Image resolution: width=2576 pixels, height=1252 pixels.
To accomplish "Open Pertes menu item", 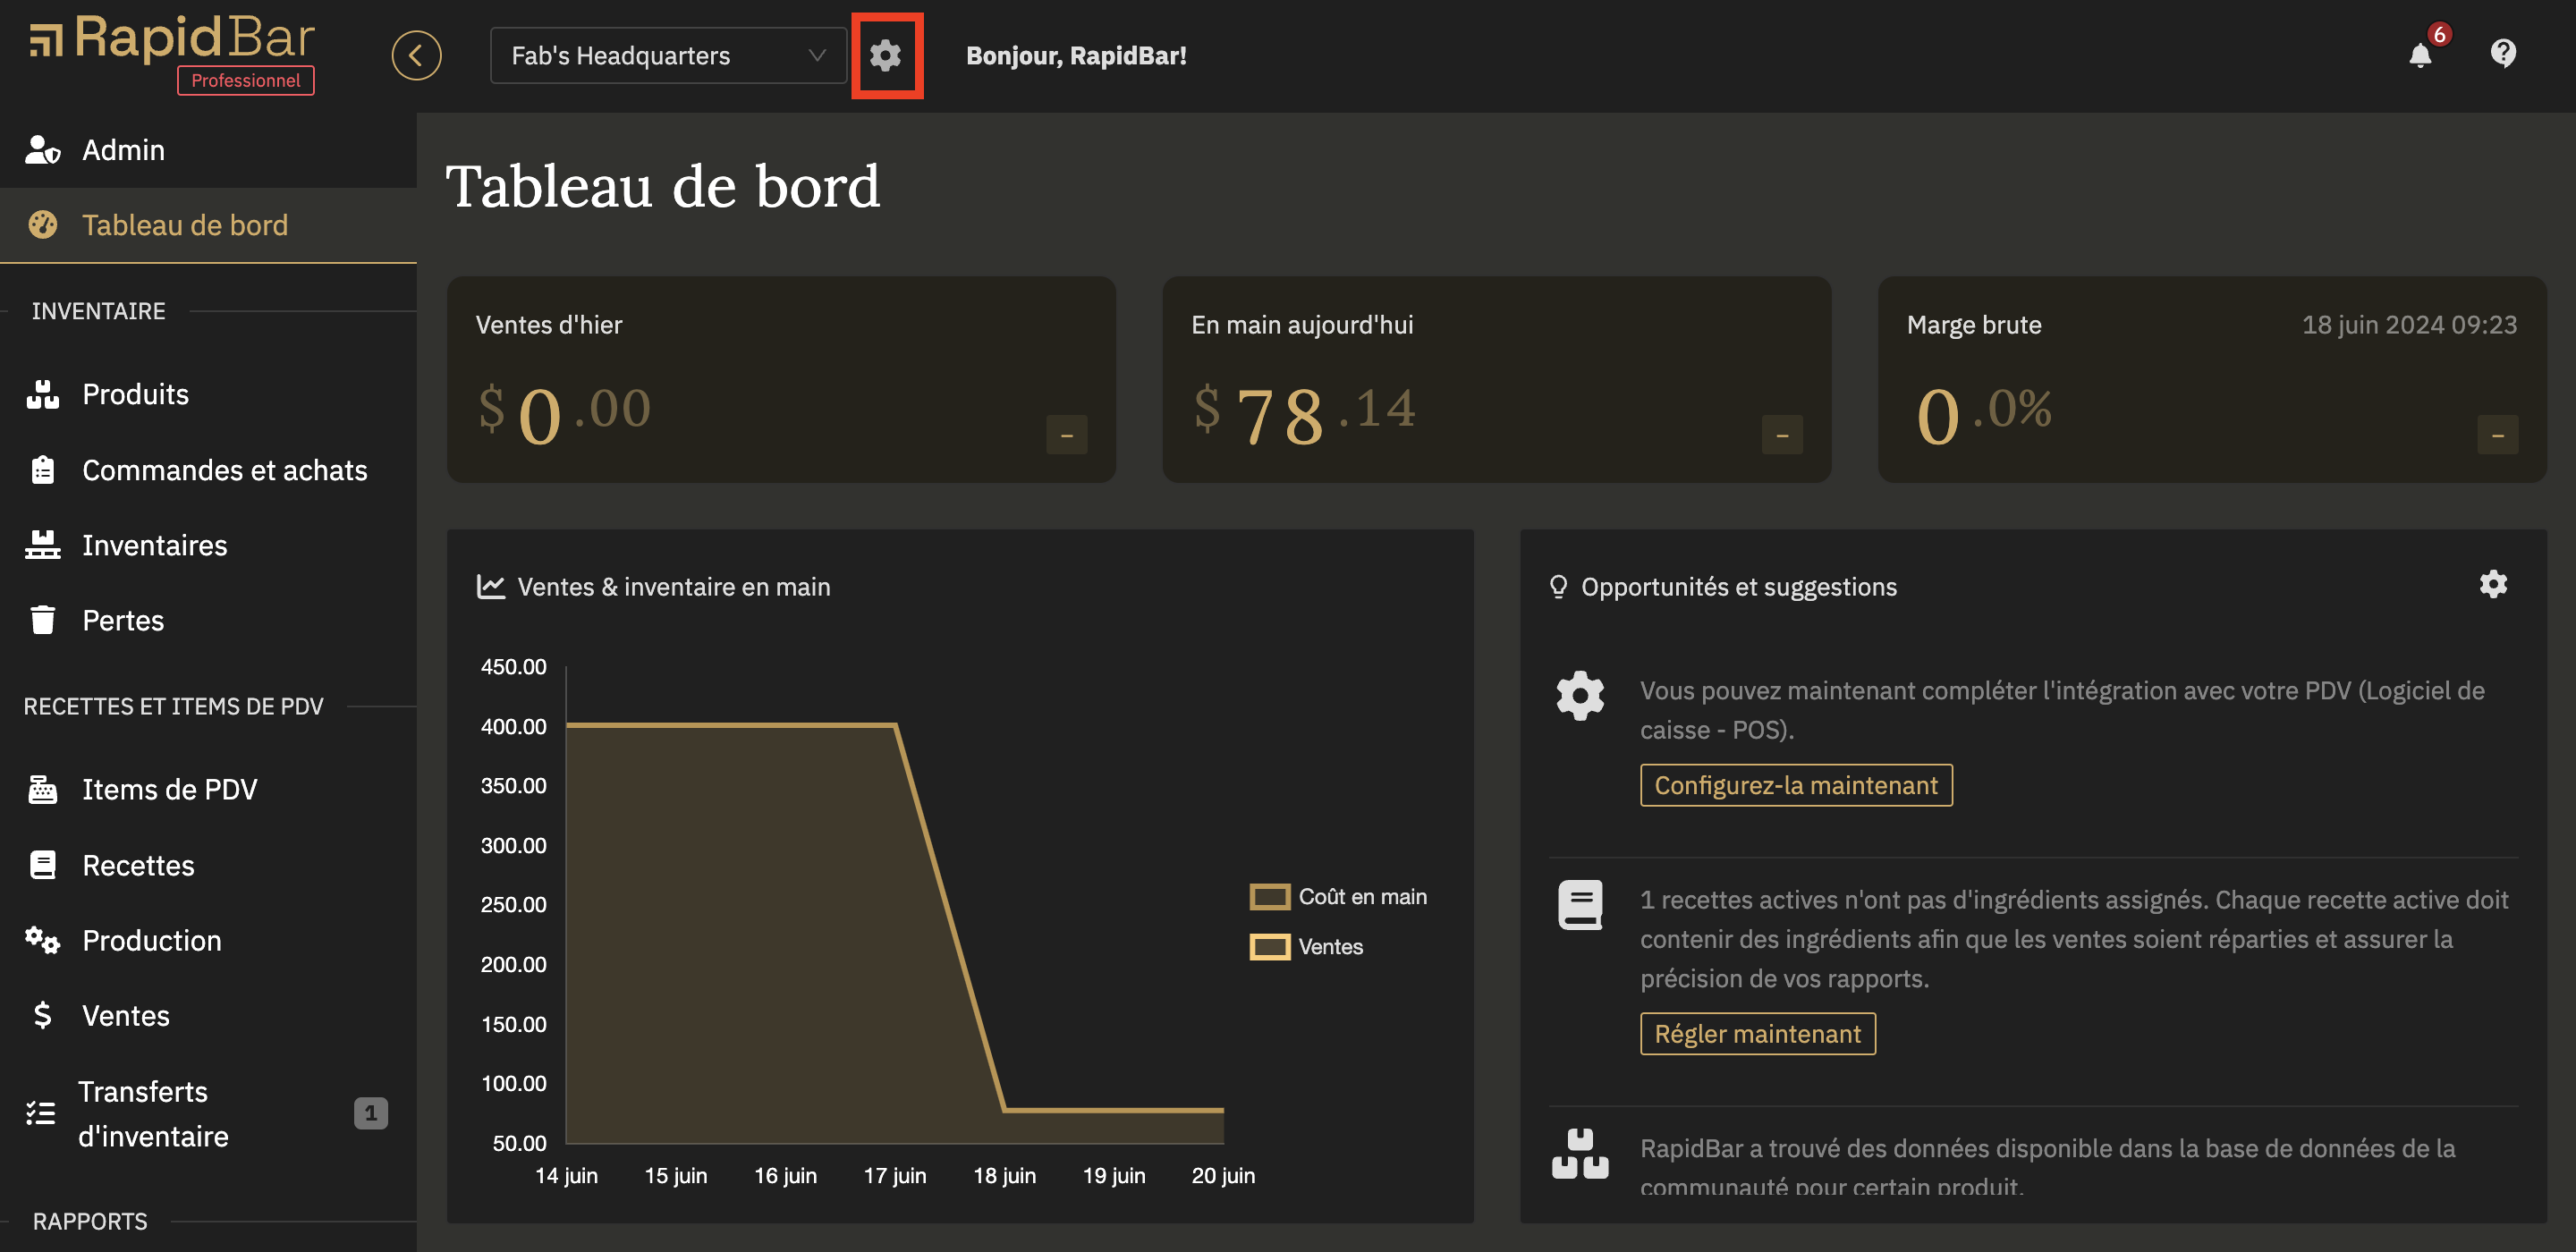I will (x=208, y=620).
